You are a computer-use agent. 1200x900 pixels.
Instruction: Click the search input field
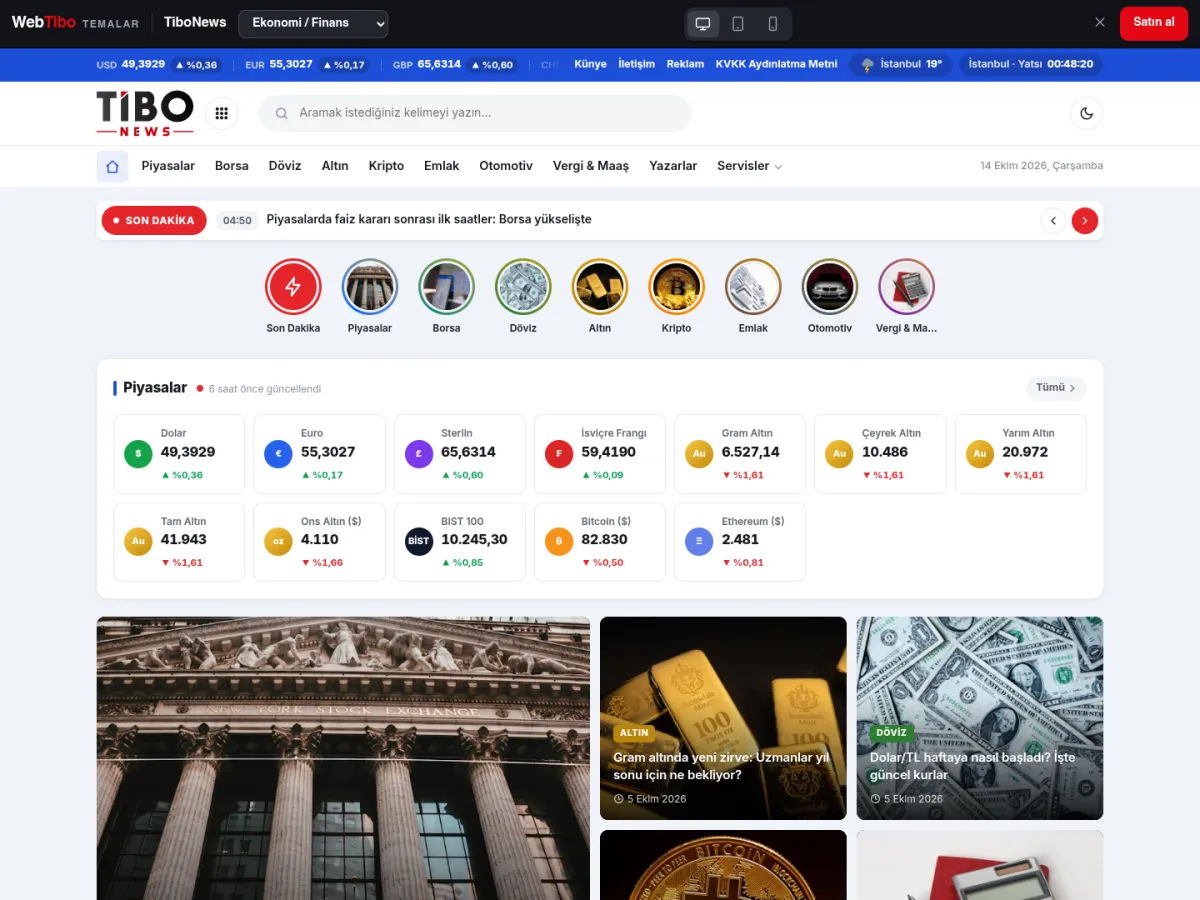click(475, 113)
